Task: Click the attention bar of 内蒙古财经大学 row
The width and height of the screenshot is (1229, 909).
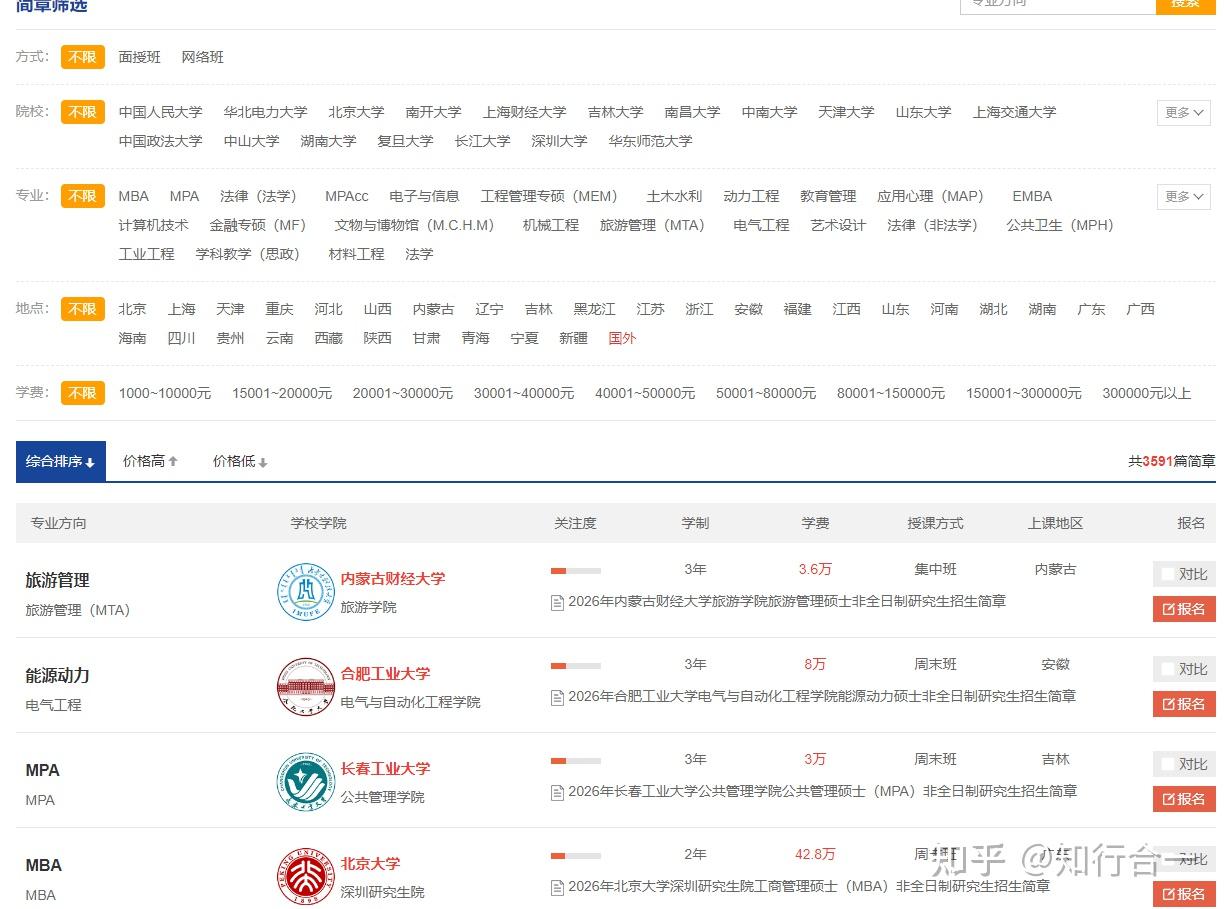Action: pos(576,571)
